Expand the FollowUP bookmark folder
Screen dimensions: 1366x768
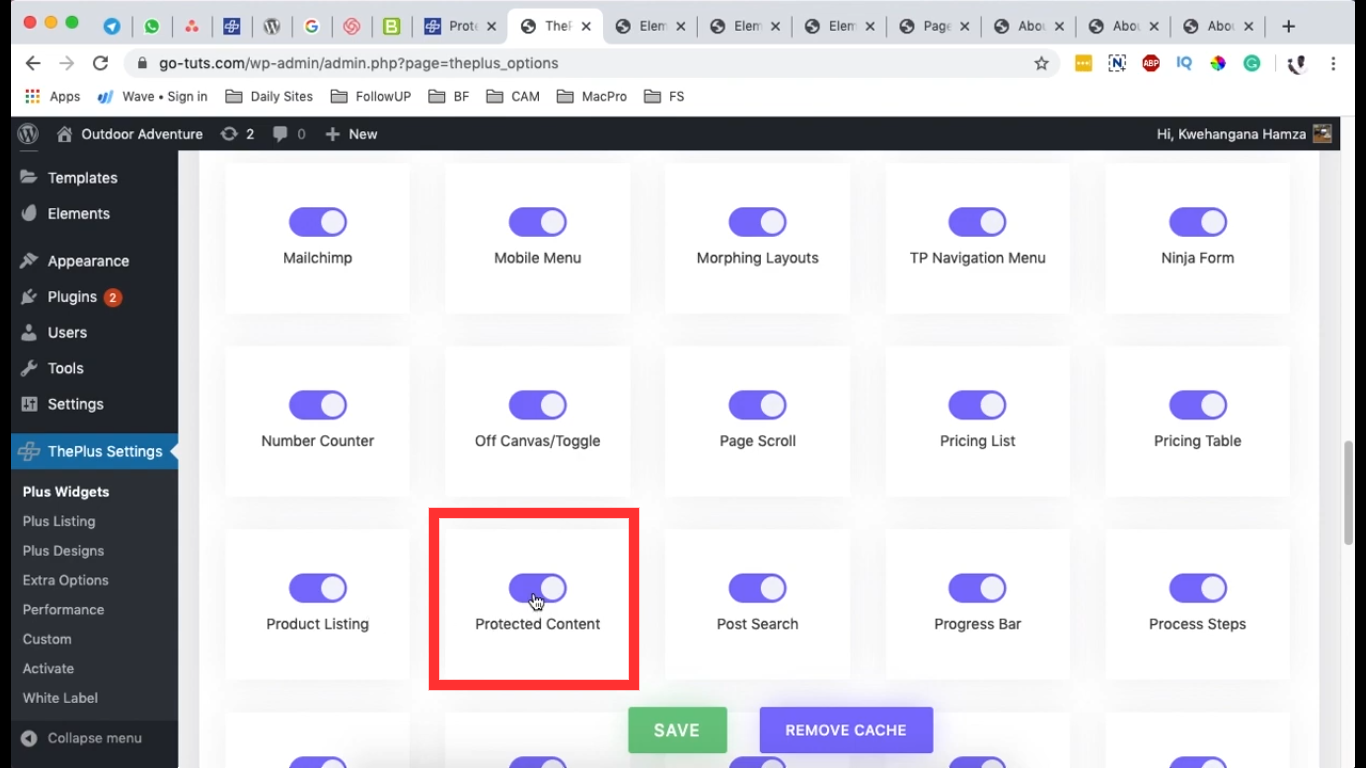coord(371,96)
